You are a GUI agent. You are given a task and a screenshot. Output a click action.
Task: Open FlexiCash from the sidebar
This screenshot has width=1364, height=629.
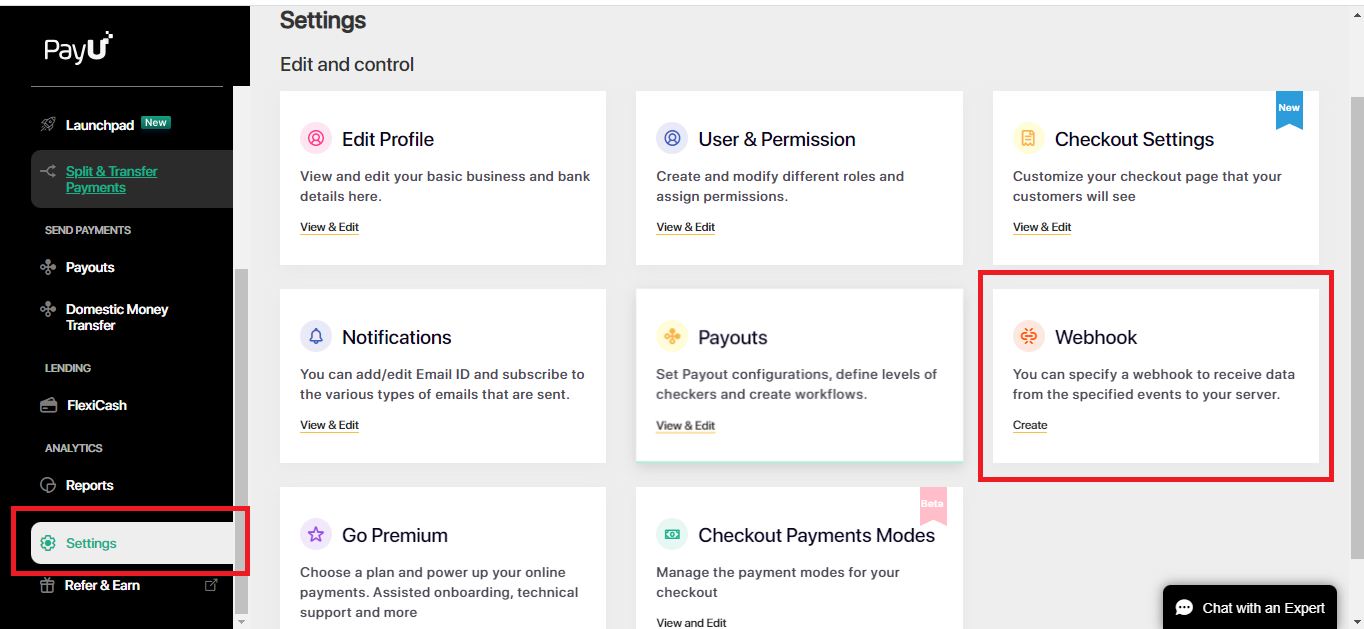(96, 405)
